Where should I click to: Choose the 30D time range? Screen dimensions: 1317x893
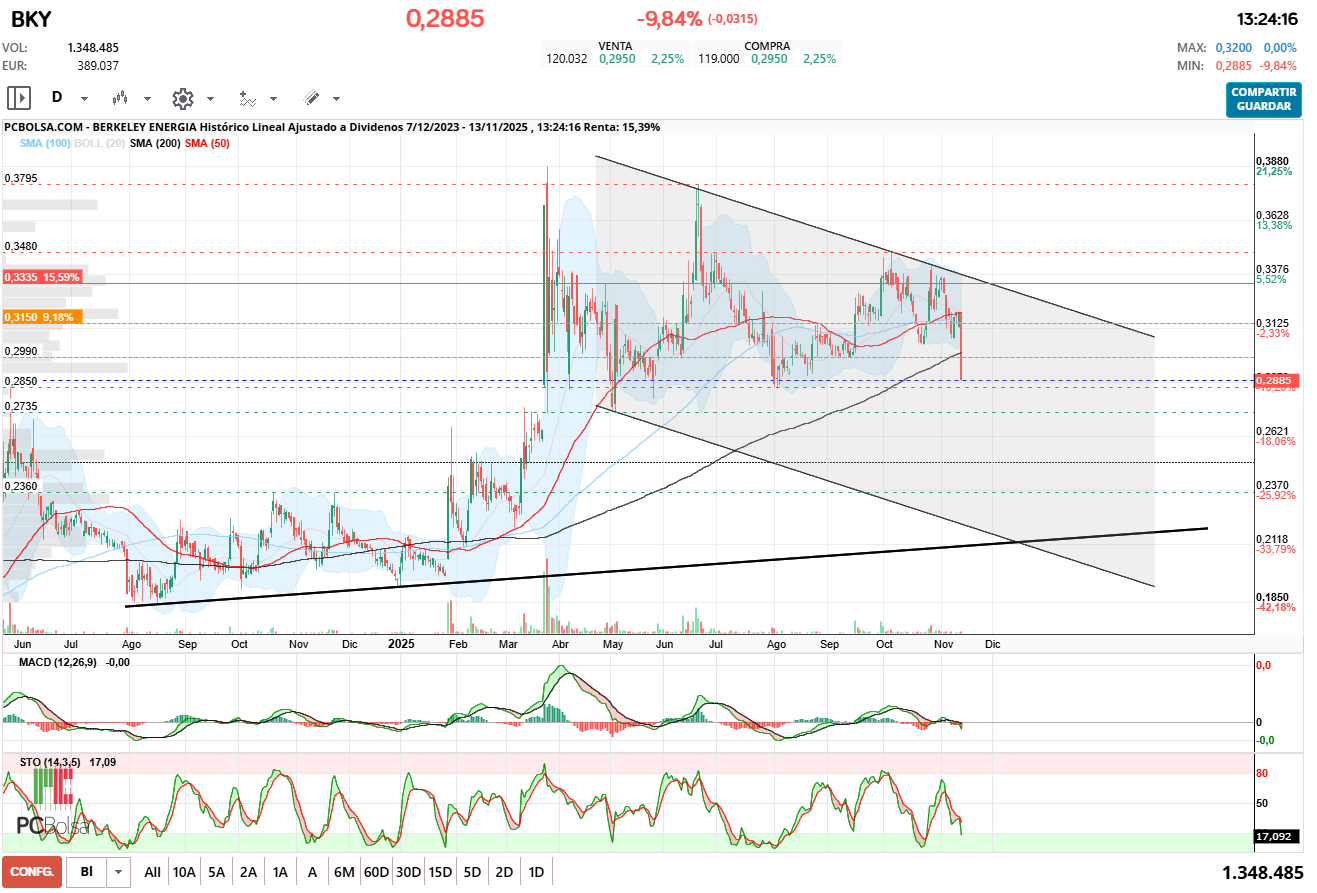(408, 872)
